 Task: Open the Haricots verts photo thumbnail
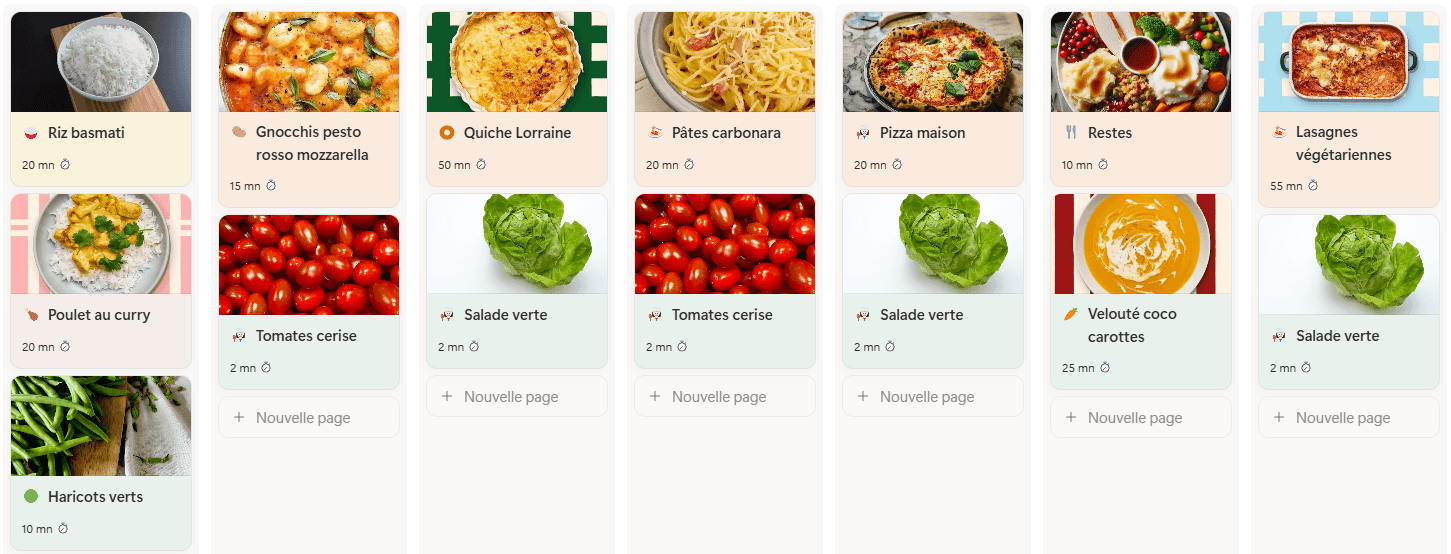click(x=101, y=426)
